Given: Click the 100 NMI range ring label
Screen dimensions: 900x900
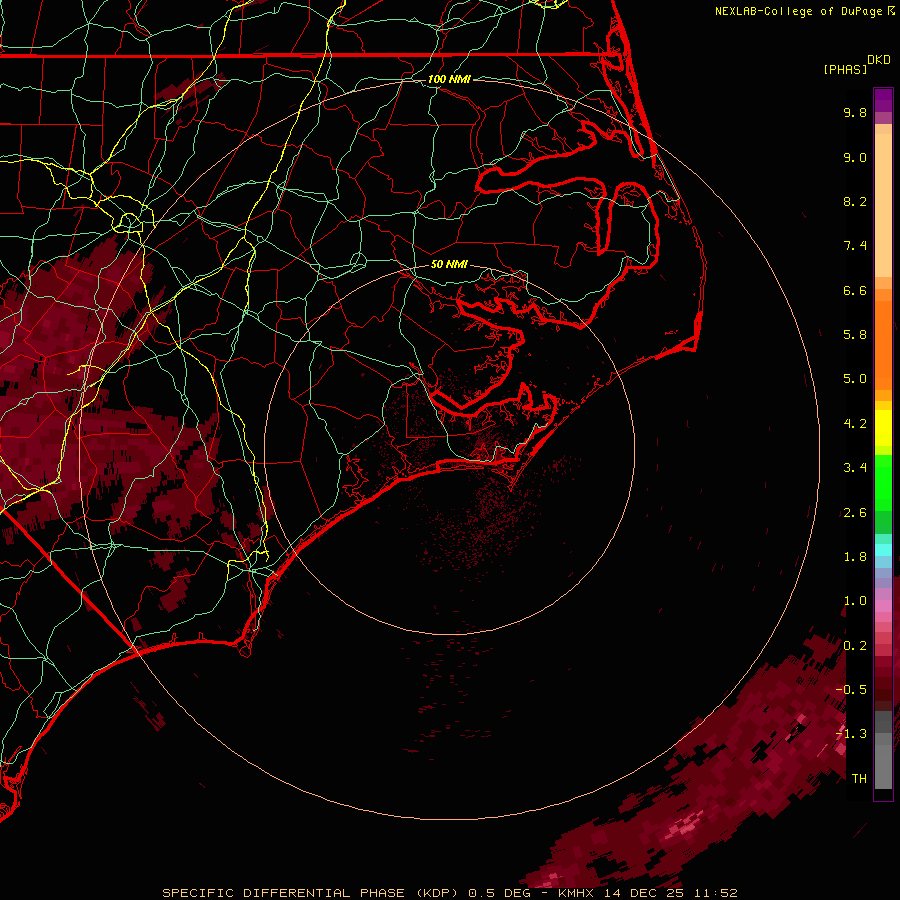Looking at the screenshot, I should click(449, 79).
